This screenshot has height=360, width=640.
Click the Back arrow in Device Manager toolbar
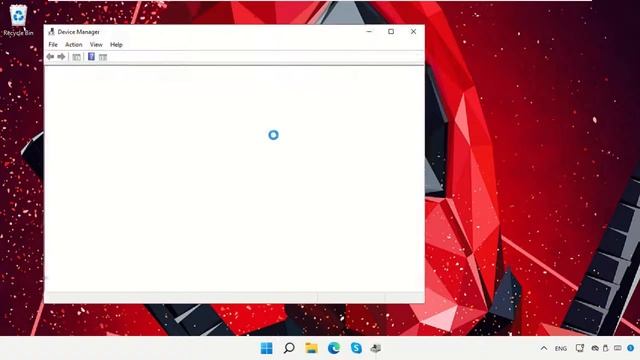point(50,57)
